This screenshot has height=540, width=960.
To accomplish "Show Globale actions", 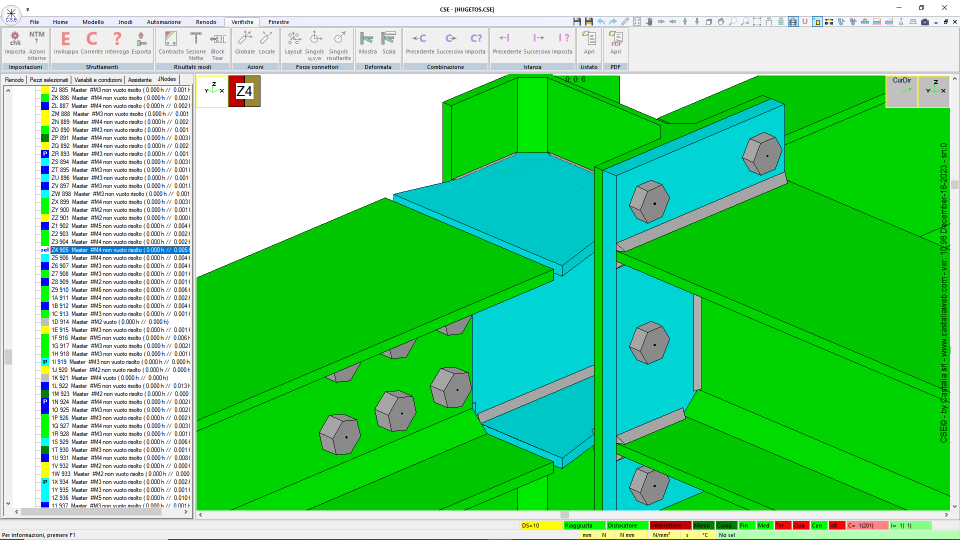I will pos(245,43).
